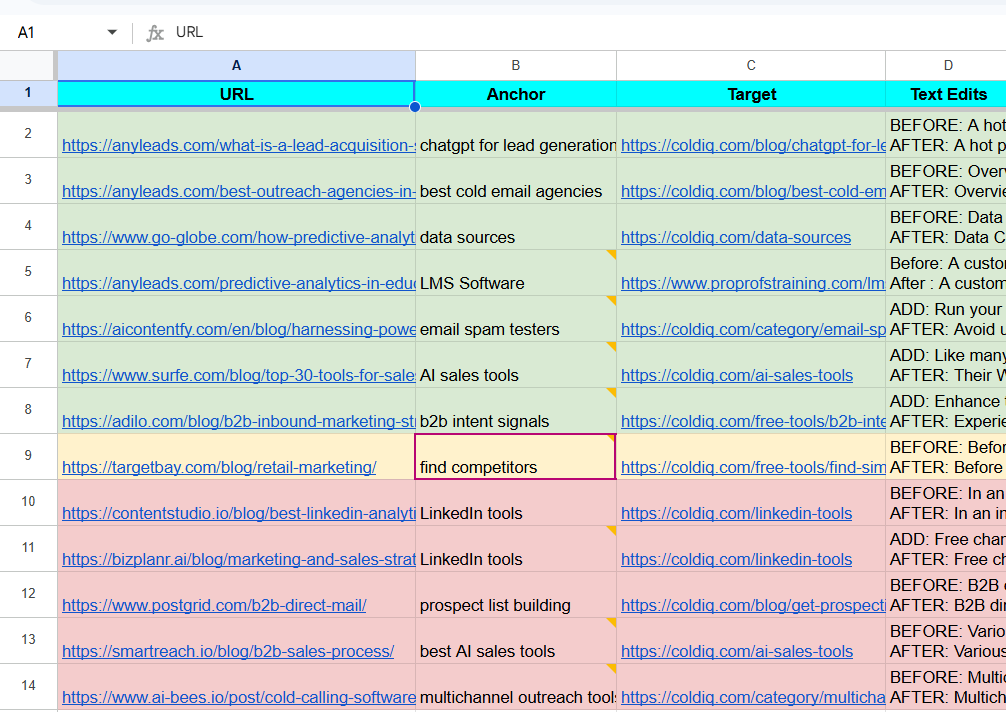Open coldiq chatgpt-for-lead target link

753,146
